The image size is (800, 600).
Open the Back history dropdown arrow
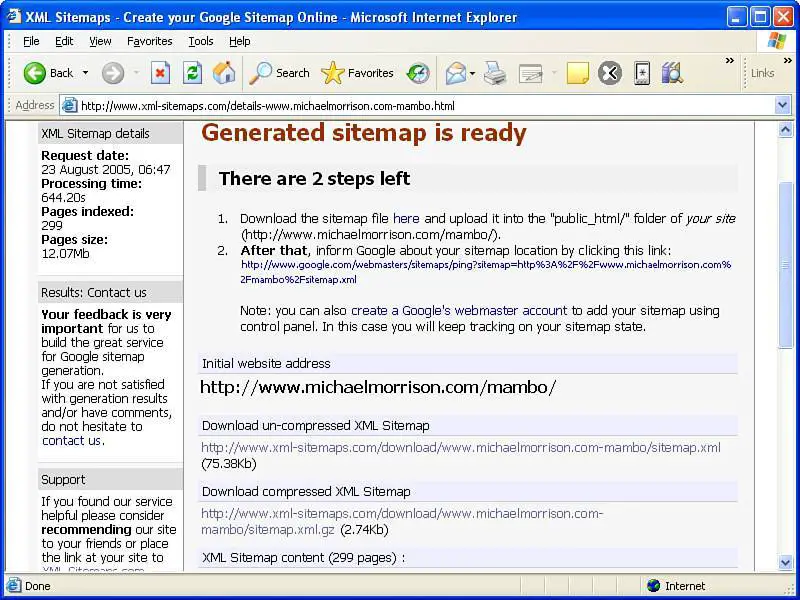[x=85, y=73]
